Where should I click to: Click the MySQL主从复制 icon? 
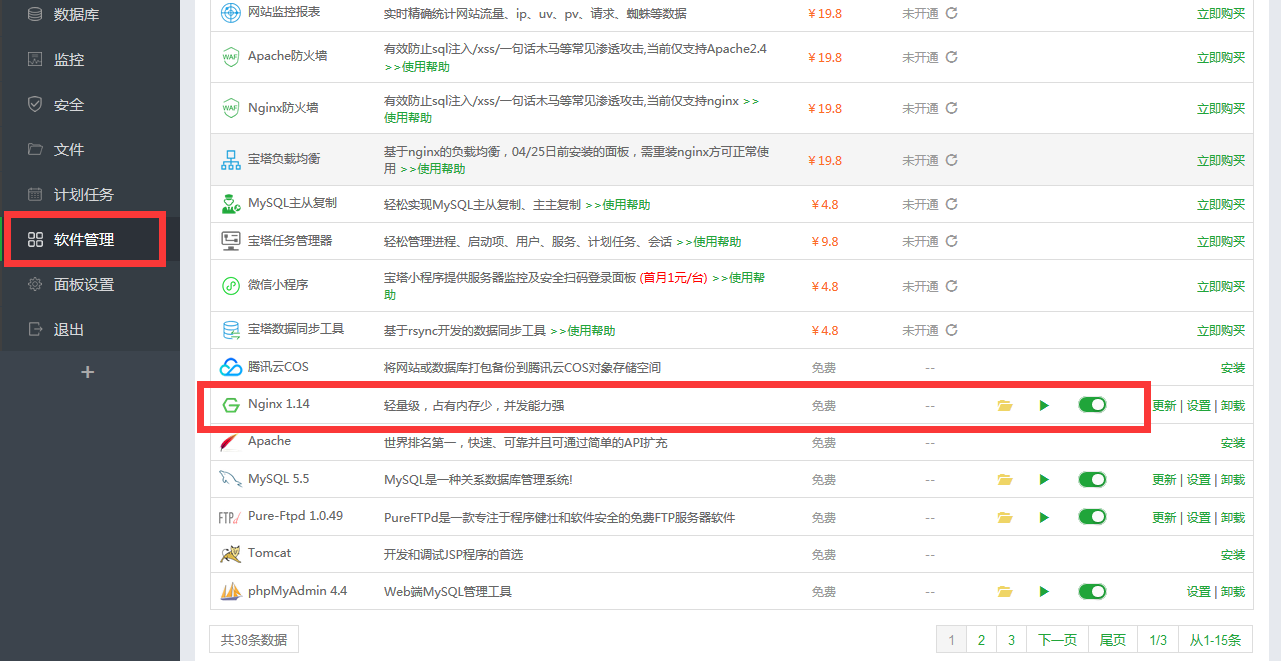pos(230,204)
